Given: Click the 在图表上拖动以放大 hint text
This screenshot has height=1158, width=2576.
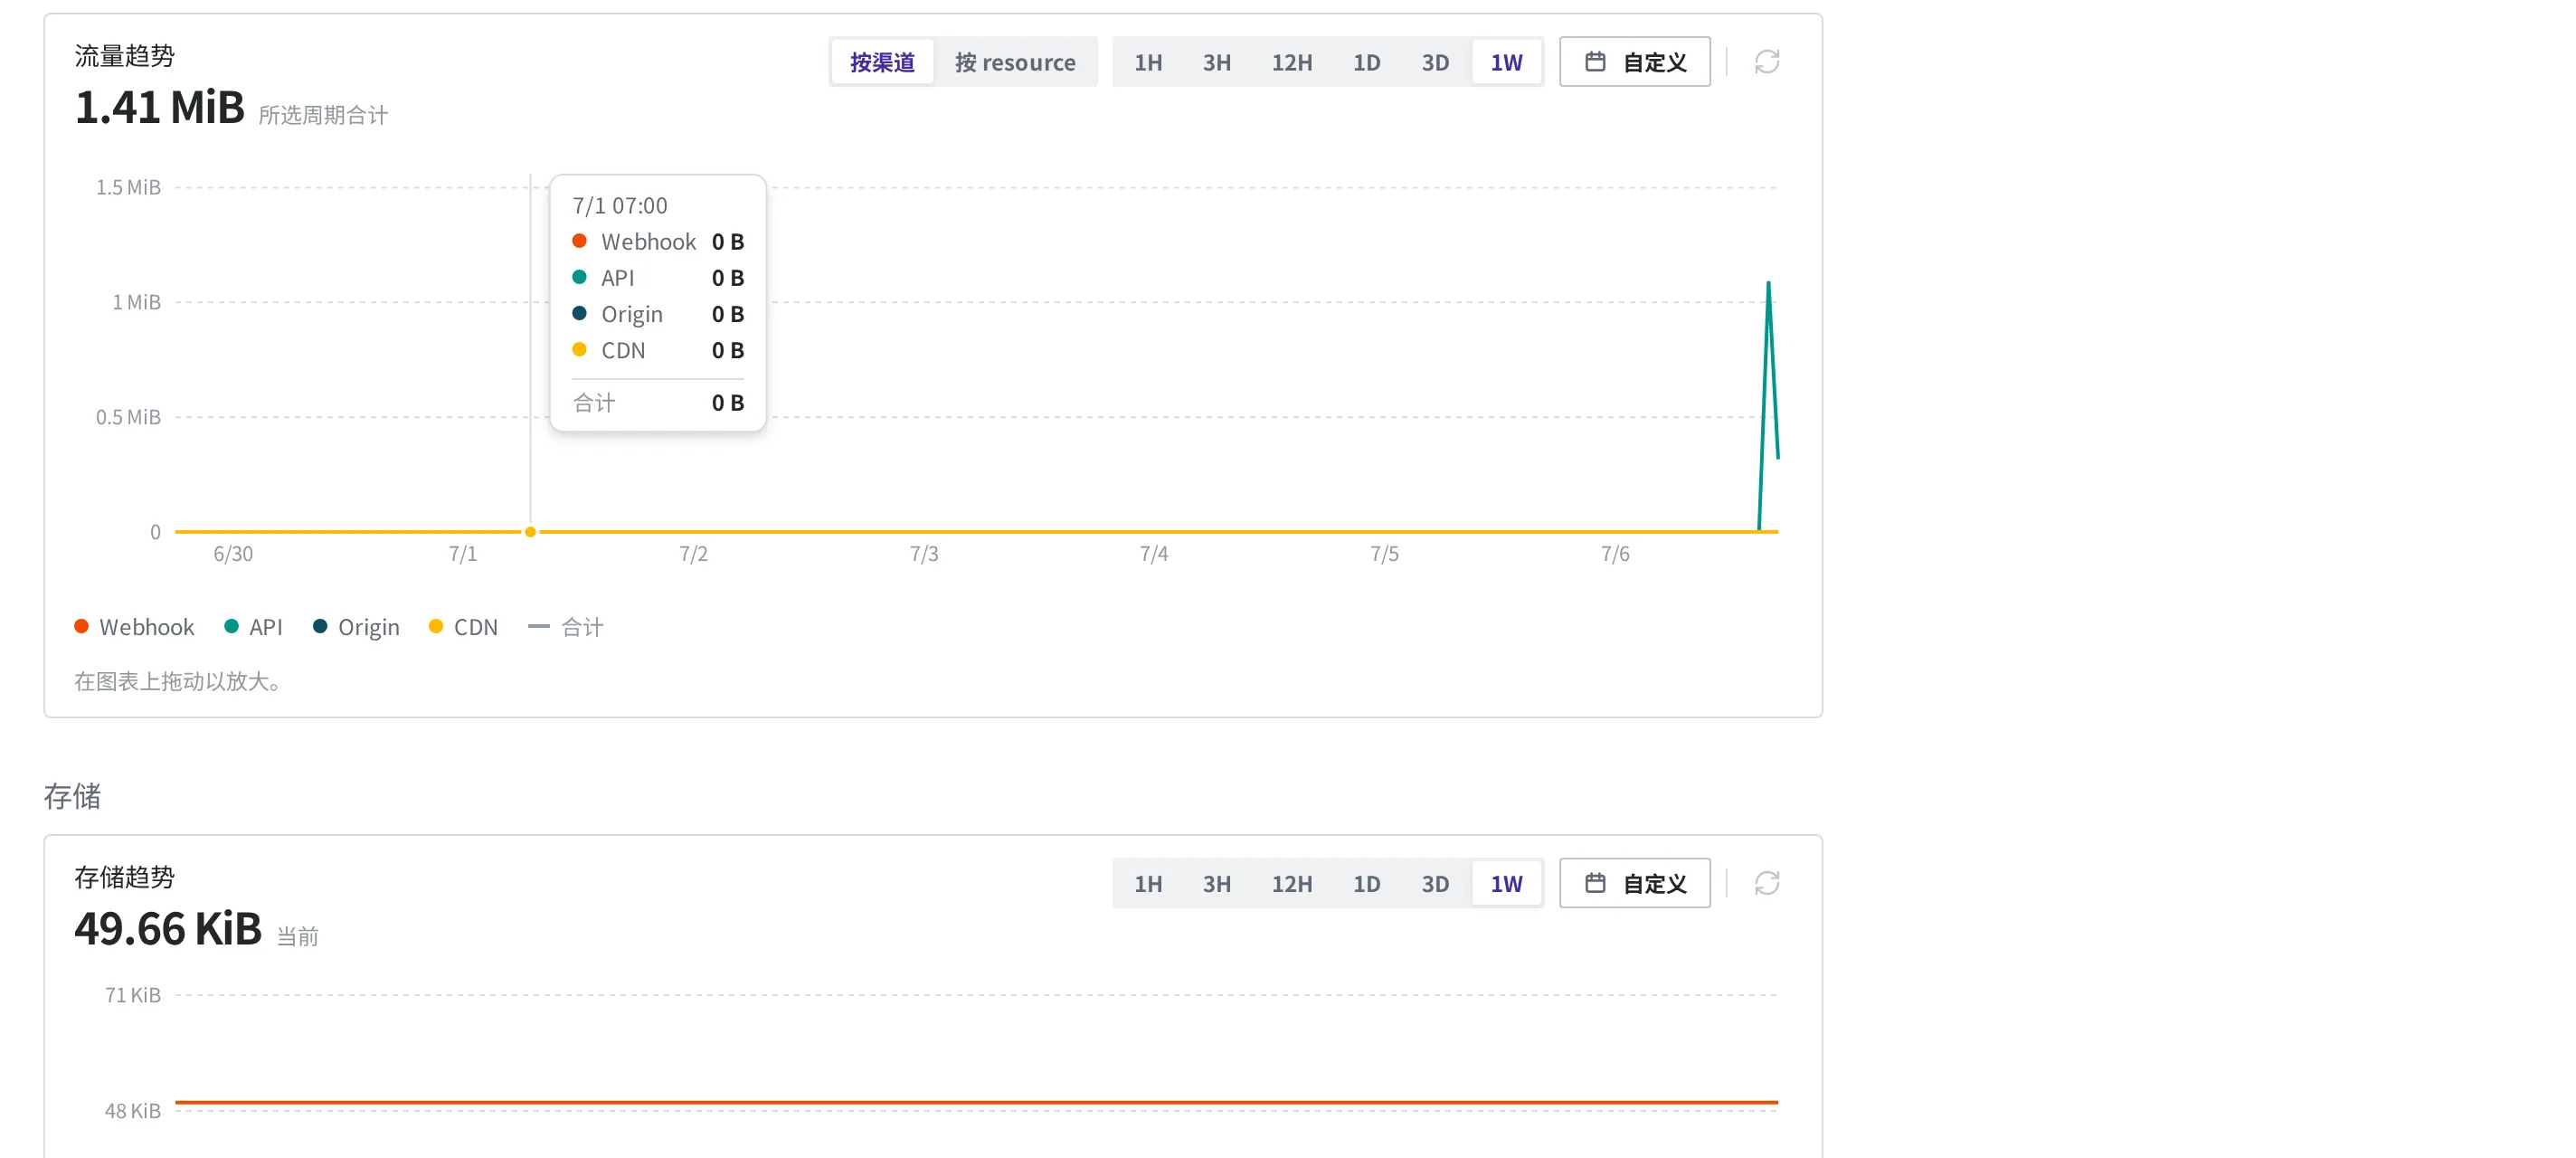Looking at the screenshot, I should tap(181, 682).
